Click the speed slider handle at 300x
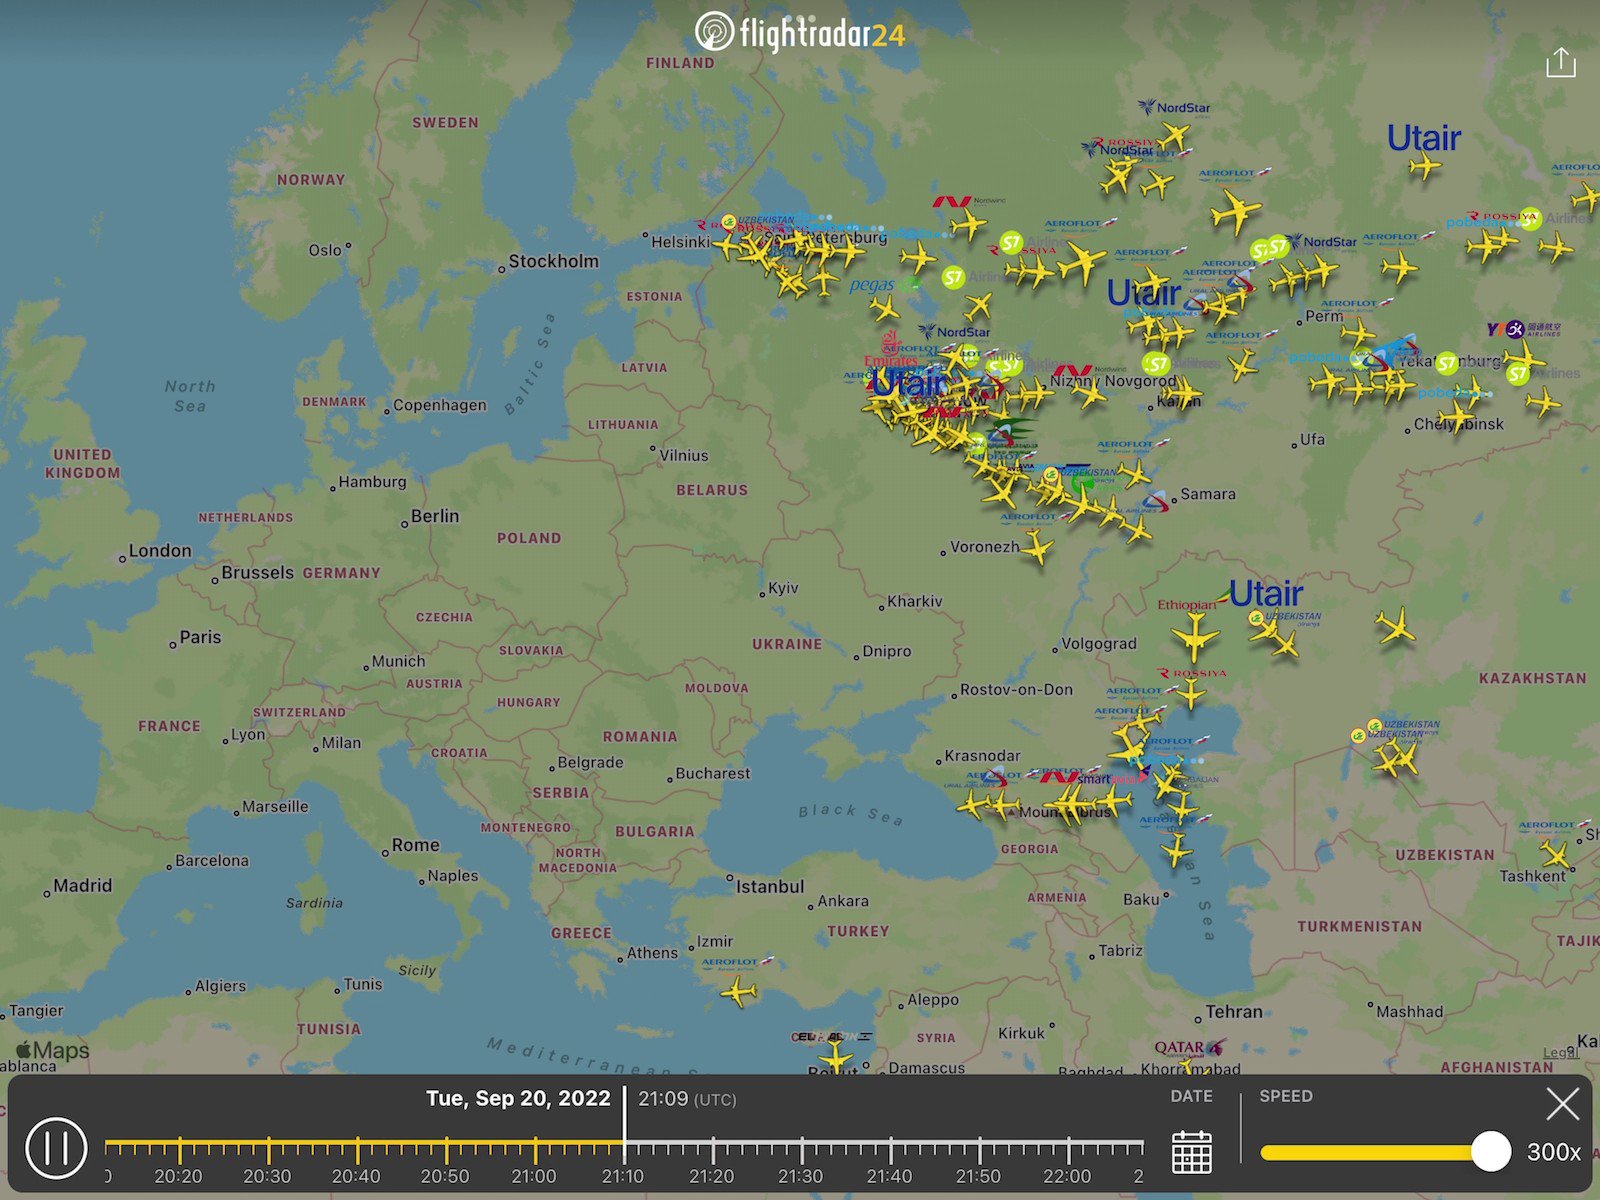Viewport: 1600px width, 1200px height. (1491, 1152)
